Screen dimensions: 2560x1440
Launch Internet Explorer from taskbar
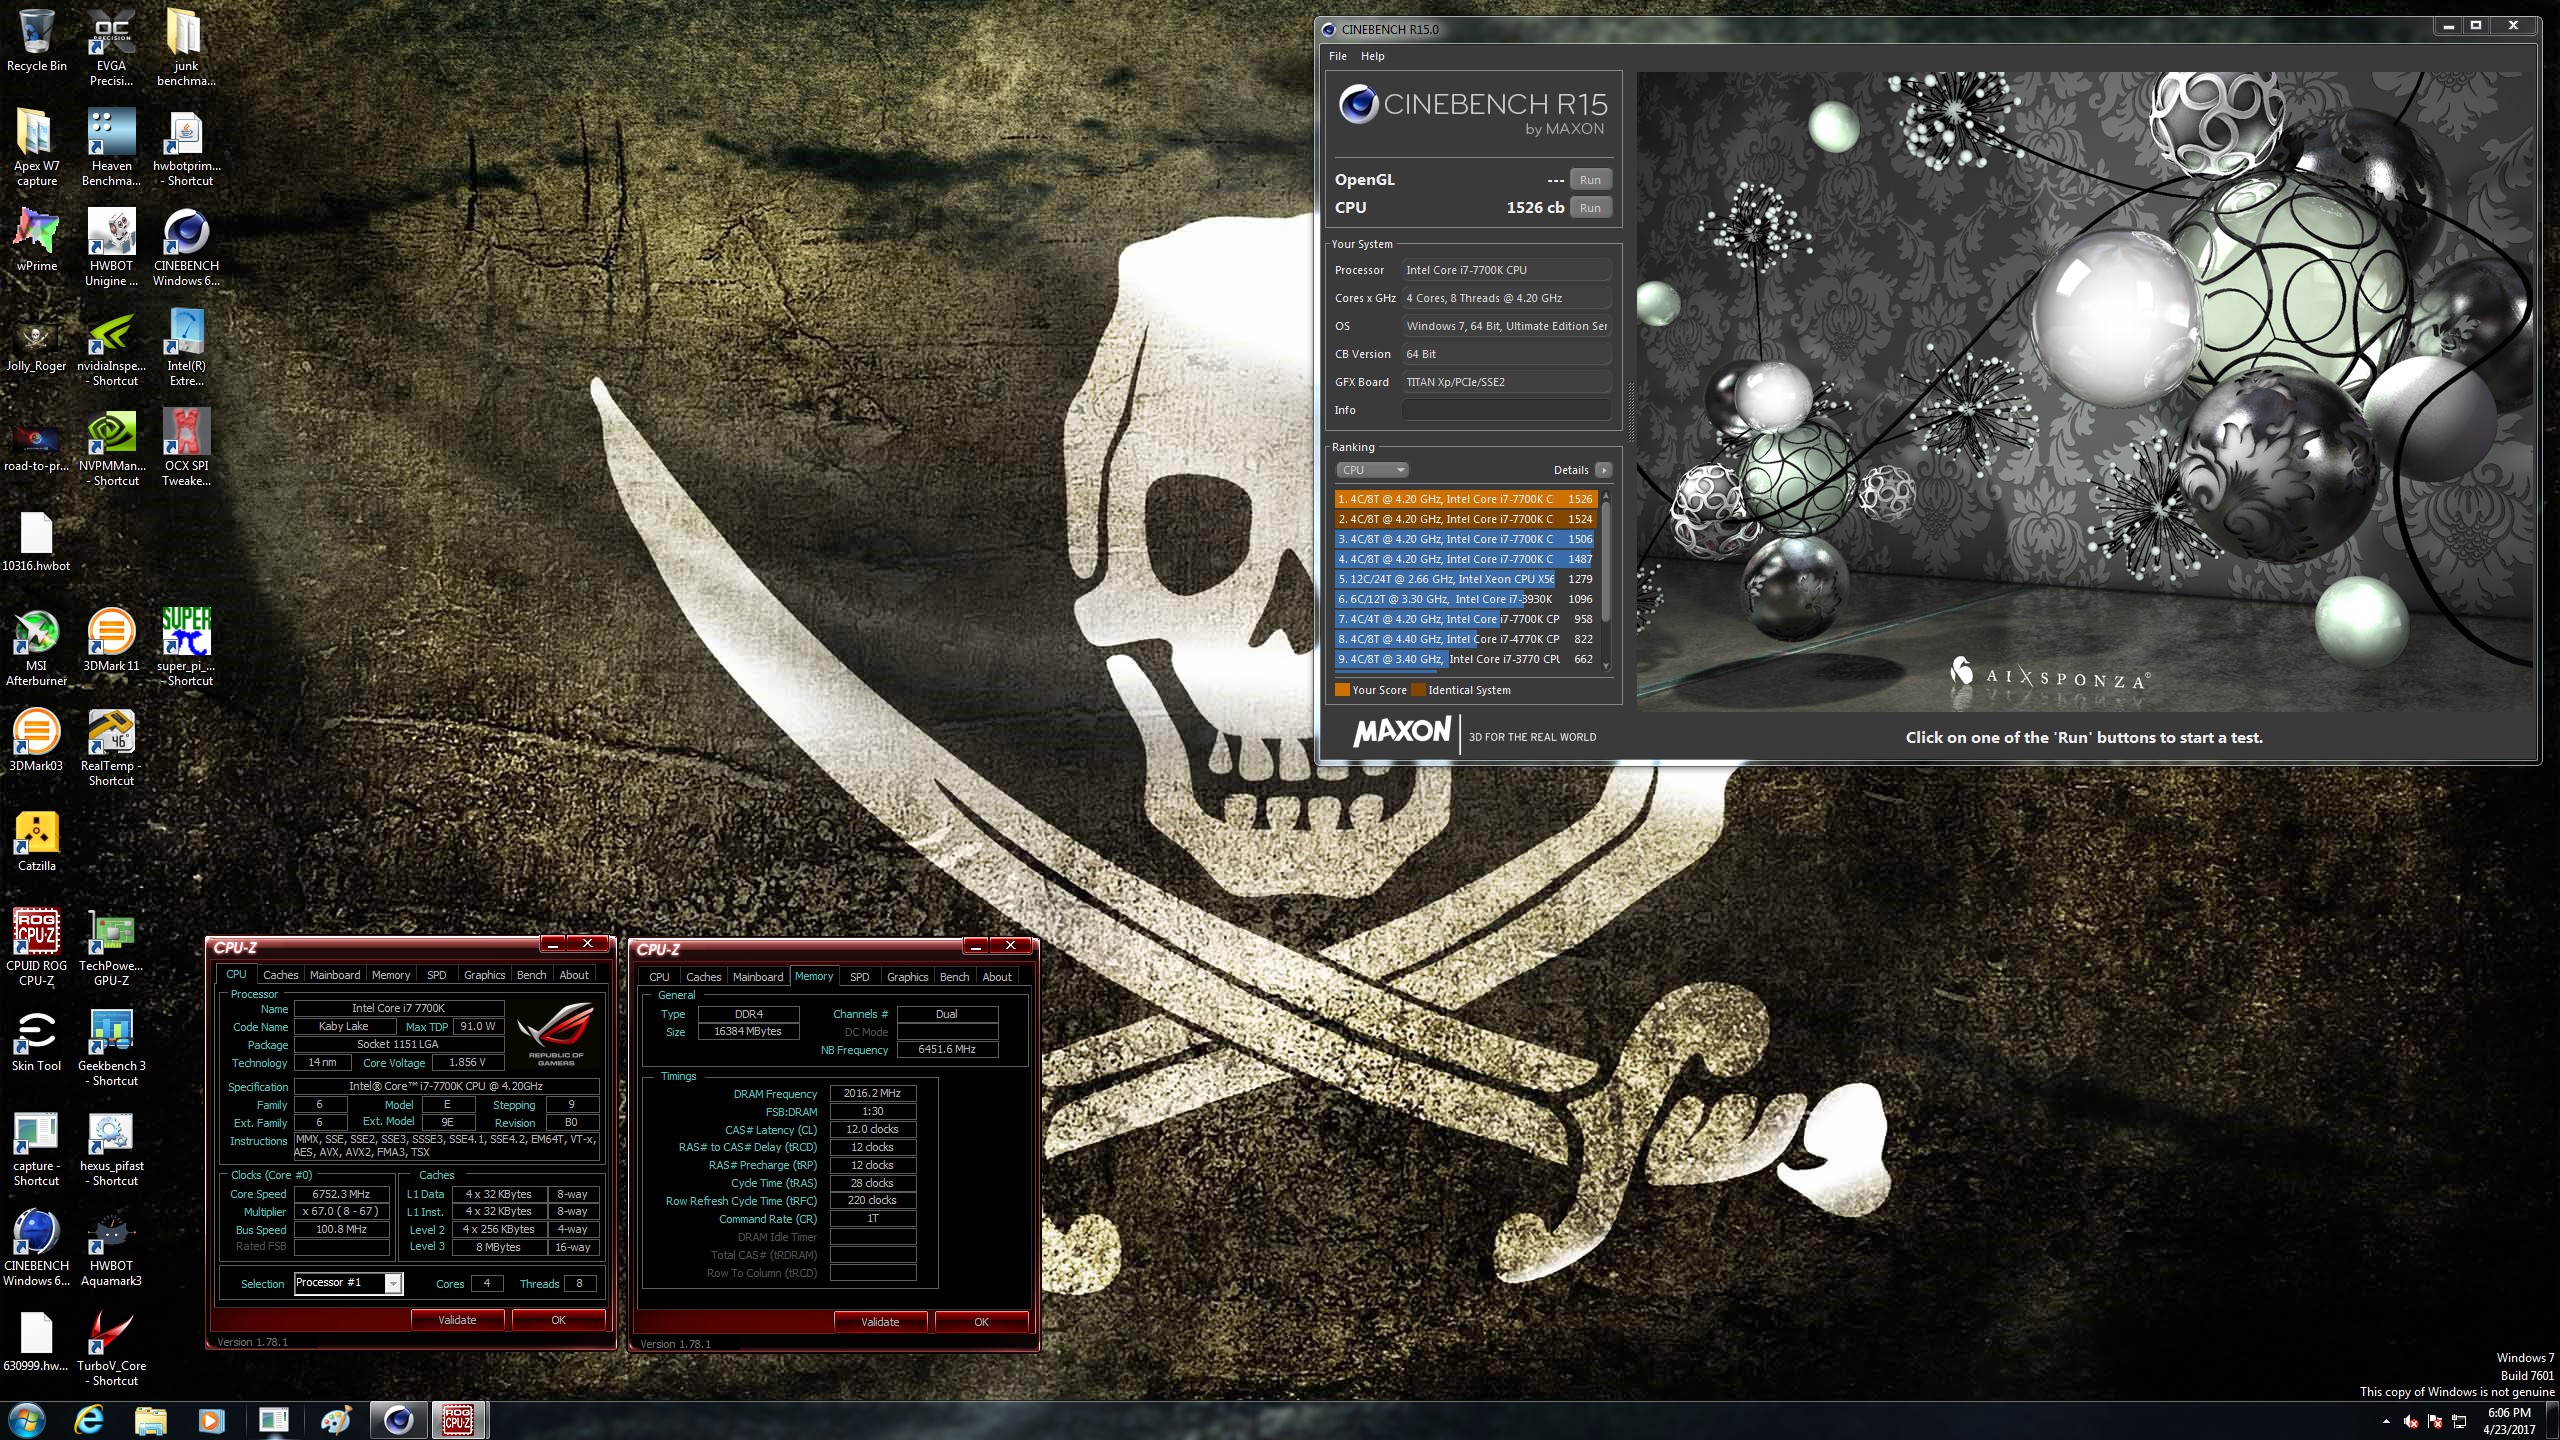click(89, 1420)
